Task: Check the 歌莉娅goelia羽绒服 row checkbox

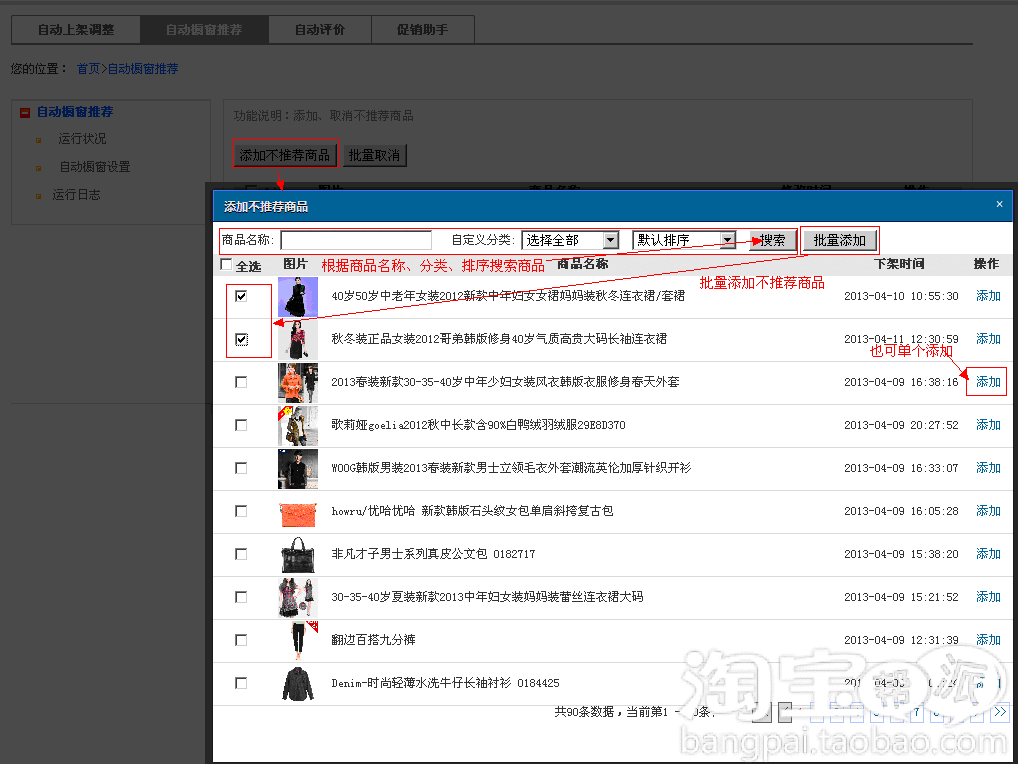Action: tap(241, 425)
